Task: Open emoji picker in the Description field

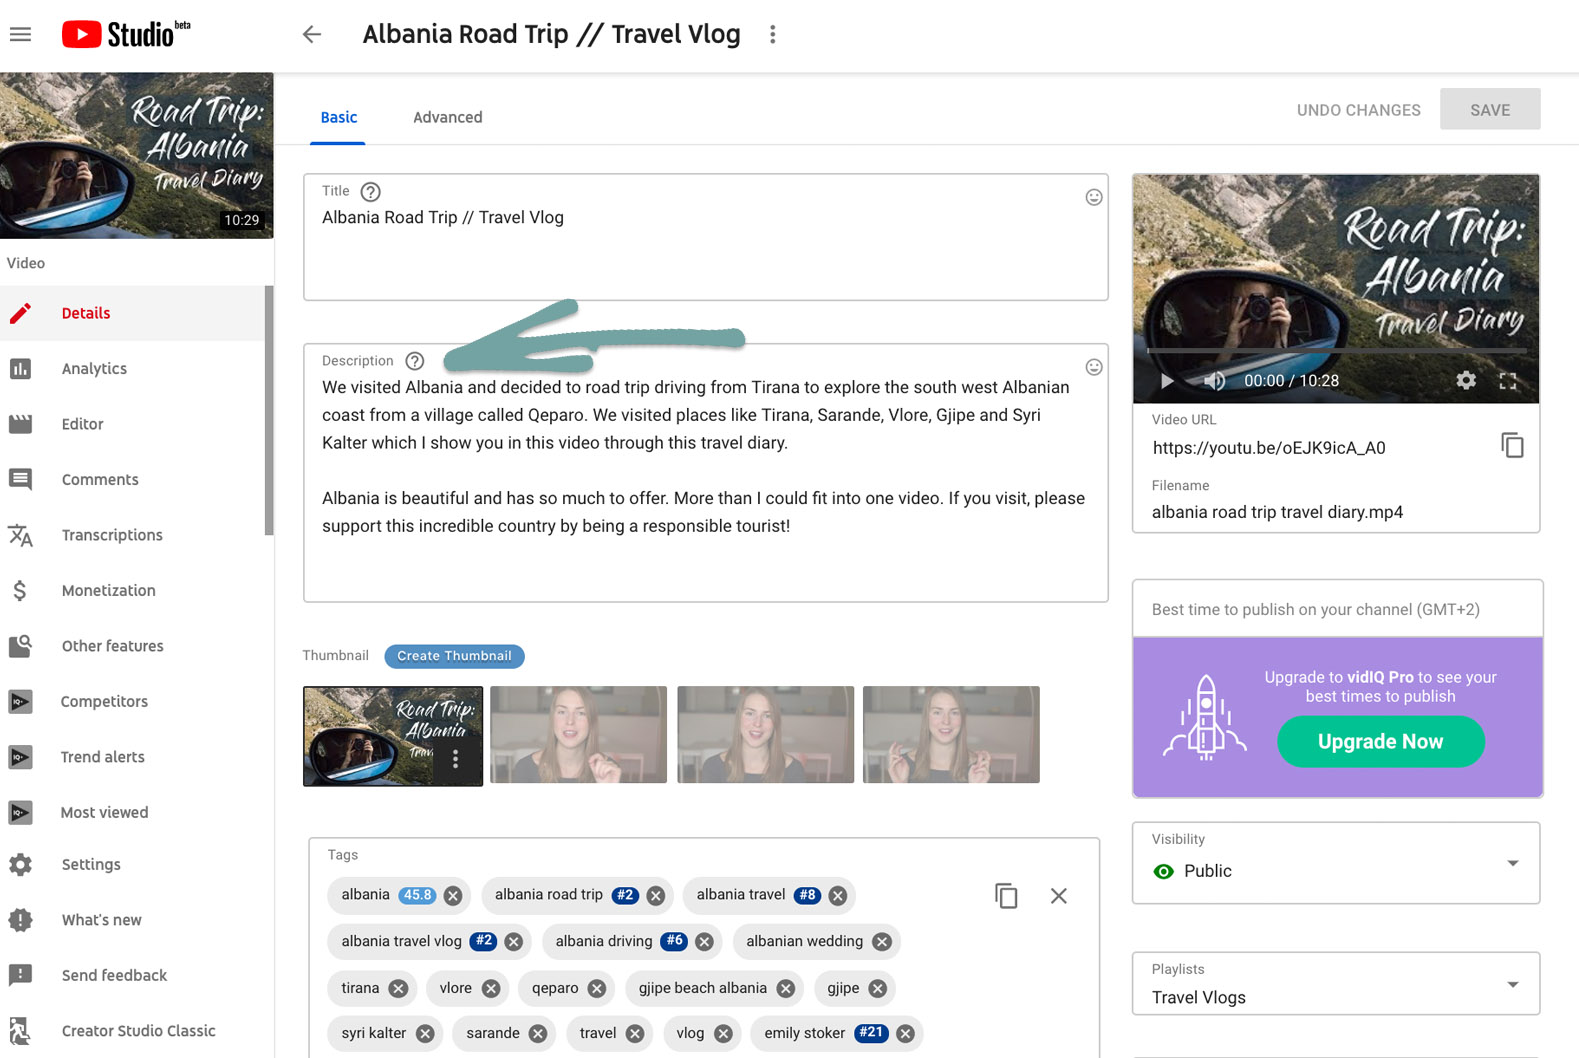Action: [x=1094, y=367]
